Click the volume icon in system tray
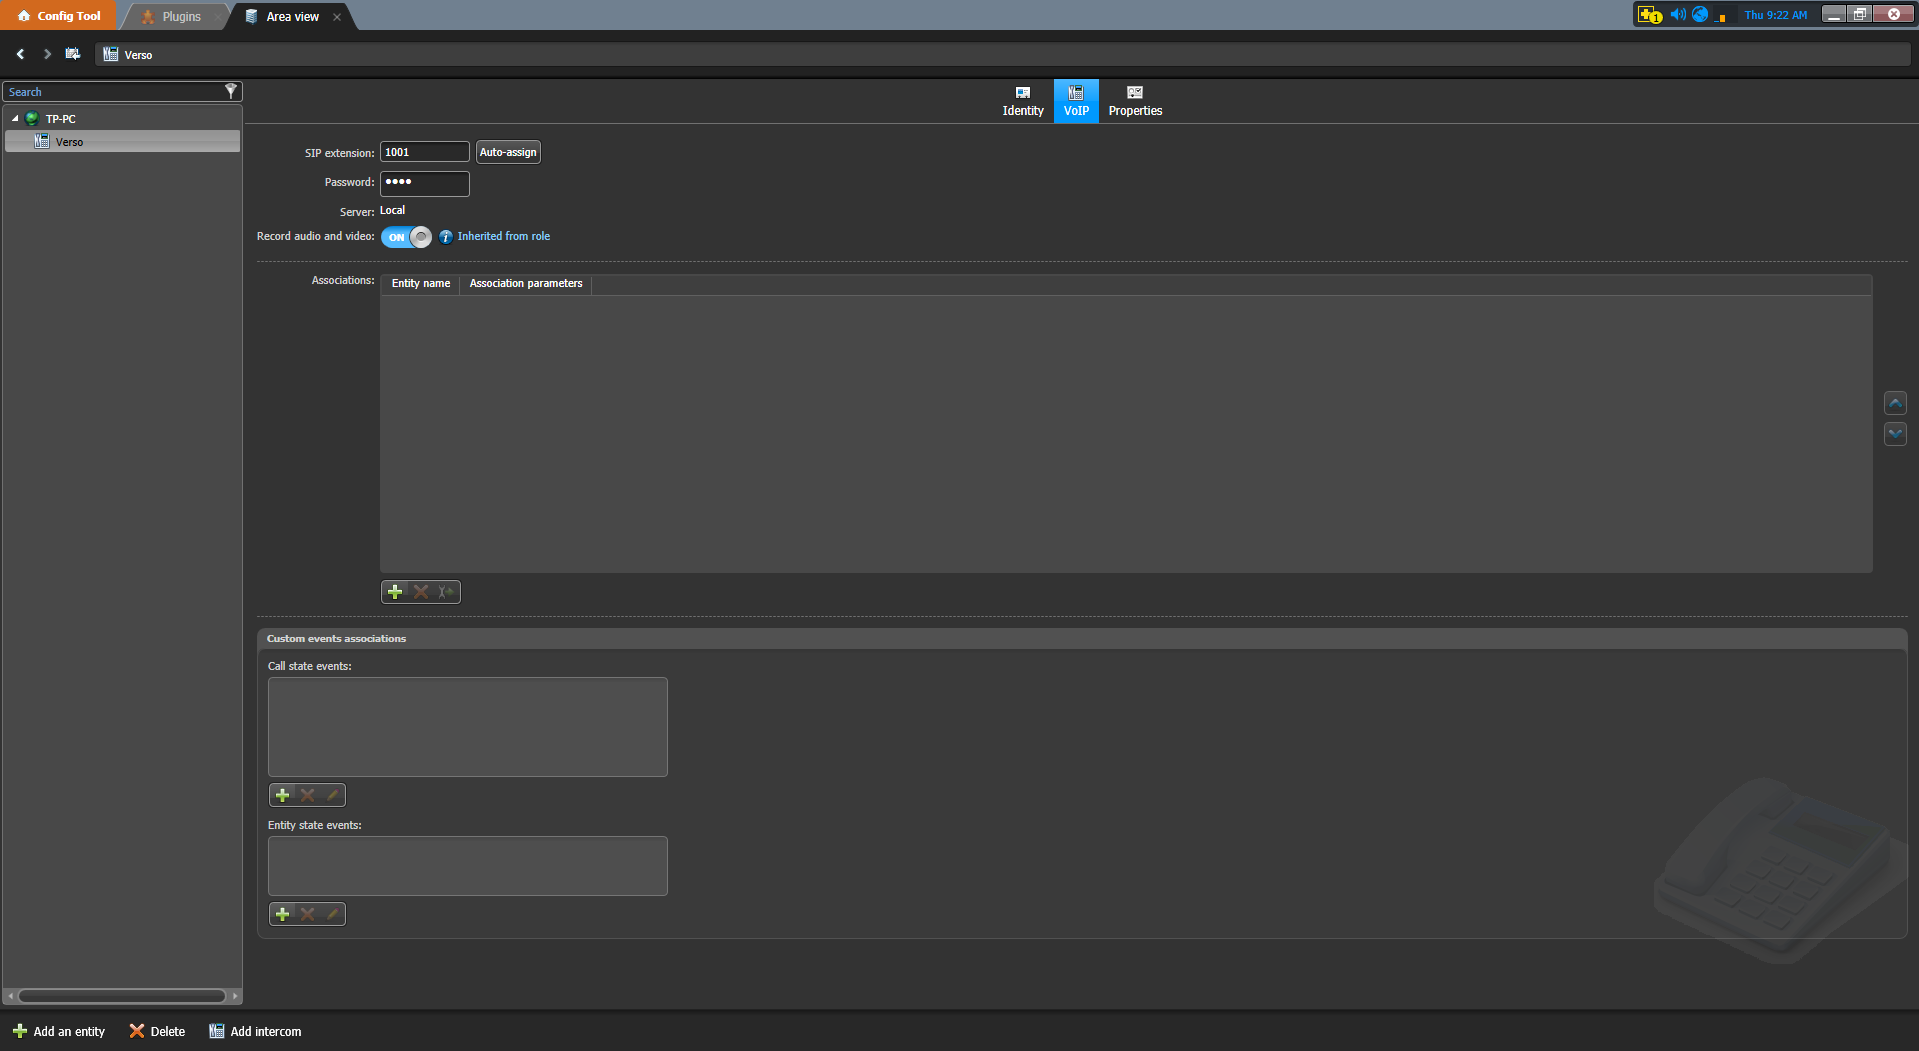 coord(1677,15)
